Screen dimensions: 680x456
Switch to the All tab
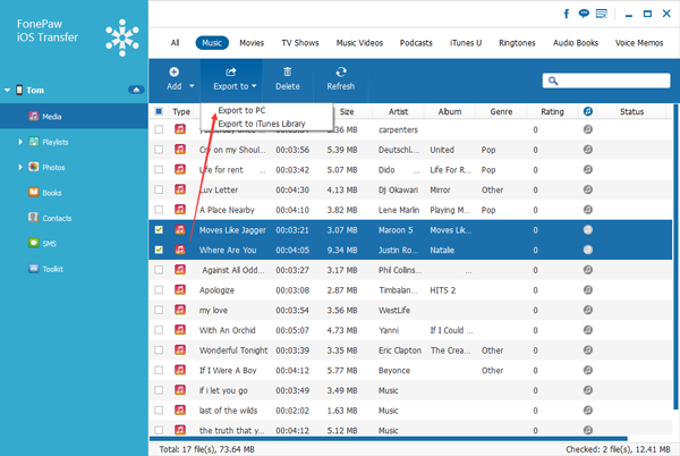[175, 43]
